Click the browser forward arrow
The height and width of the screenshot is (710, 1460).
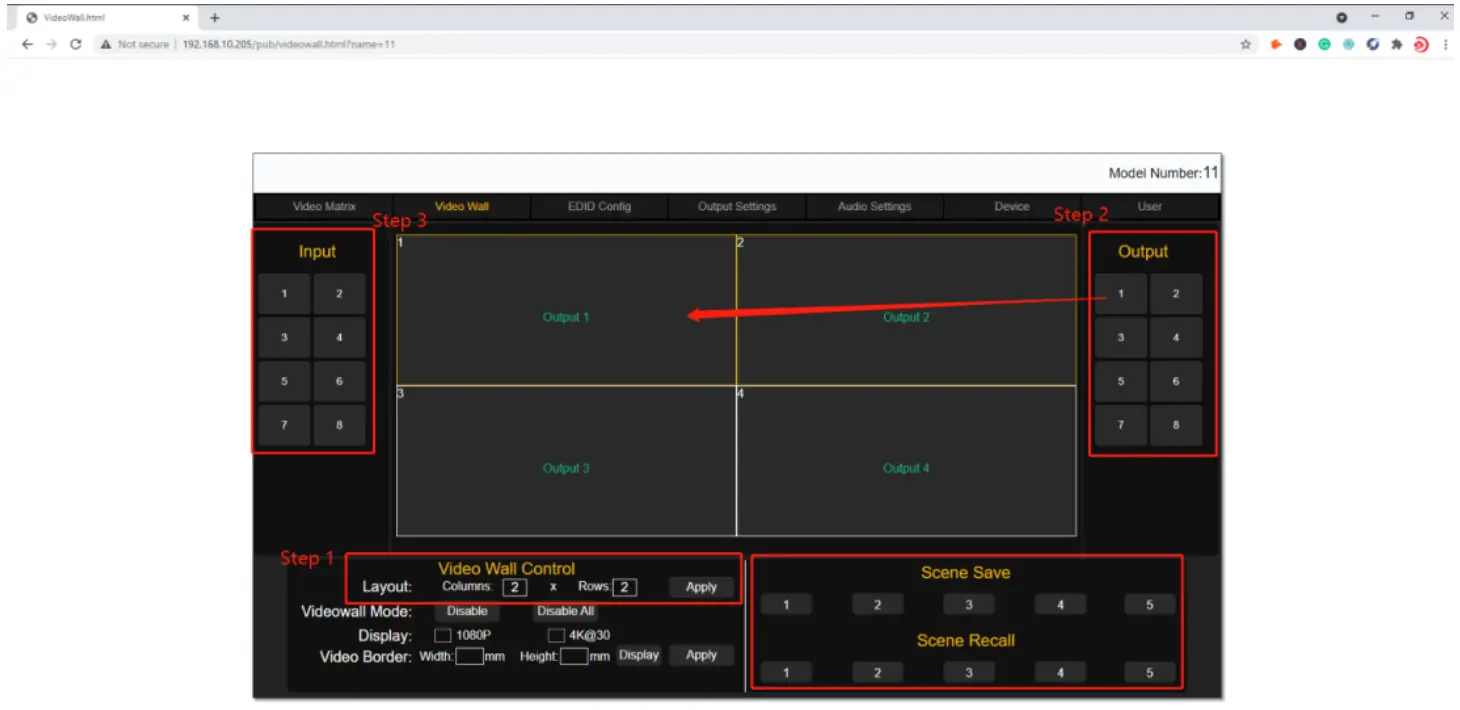tap(51, 44)
